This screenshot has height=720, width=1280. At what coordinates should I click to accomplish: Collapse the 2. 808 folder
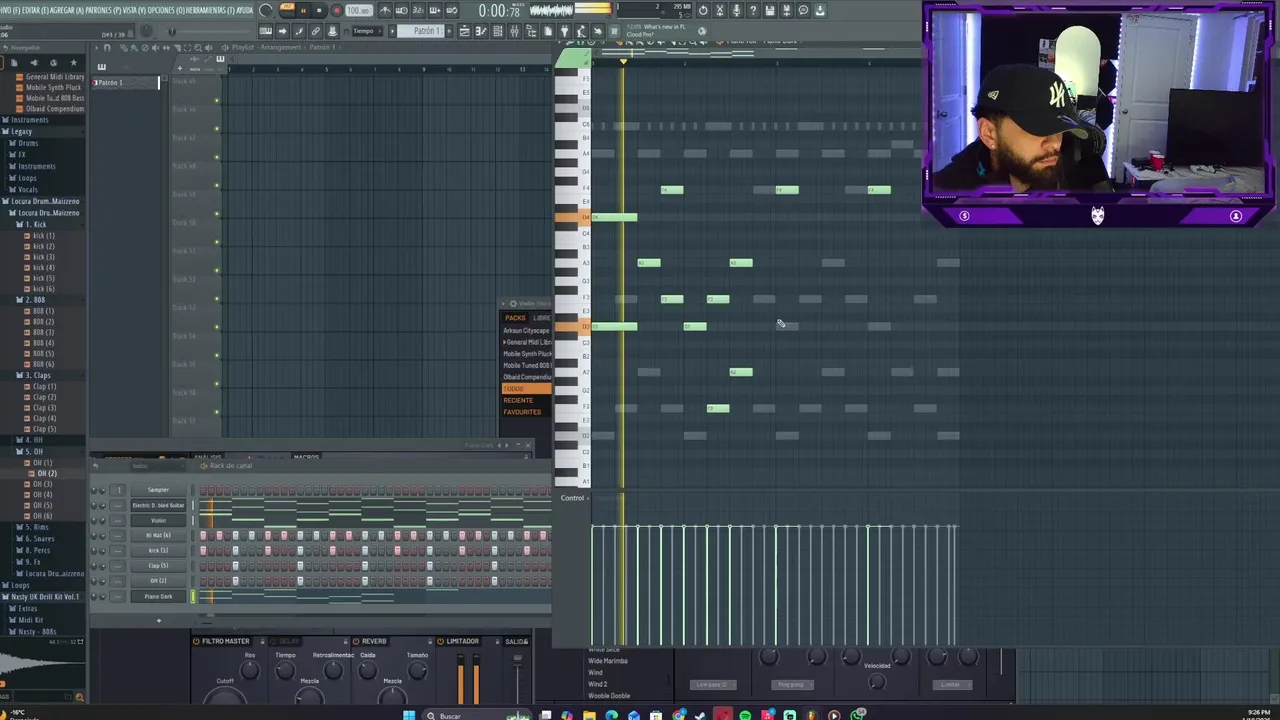tap(34, 300)
